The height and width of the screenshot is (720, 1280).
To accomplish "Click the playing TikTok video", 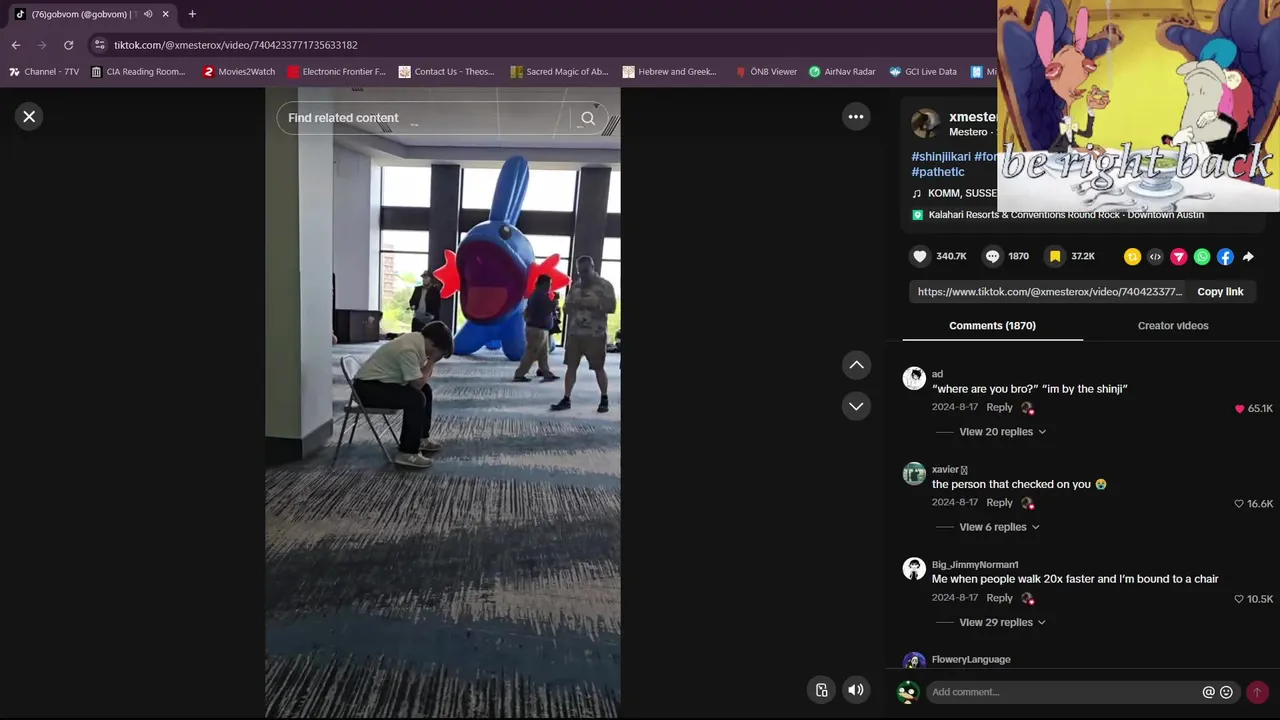I will coord(442,402).
